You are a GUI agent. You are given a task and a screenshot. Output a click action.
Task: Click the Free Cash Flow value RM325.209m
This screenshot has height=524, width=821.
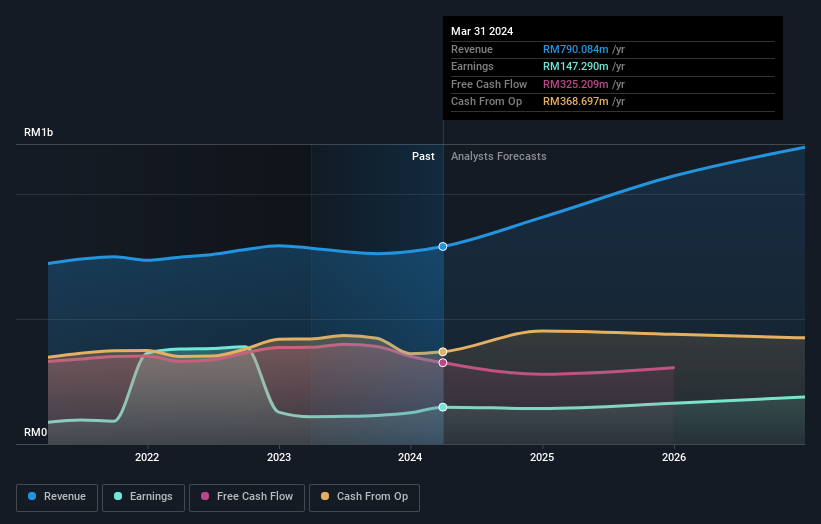click(575, 84)
